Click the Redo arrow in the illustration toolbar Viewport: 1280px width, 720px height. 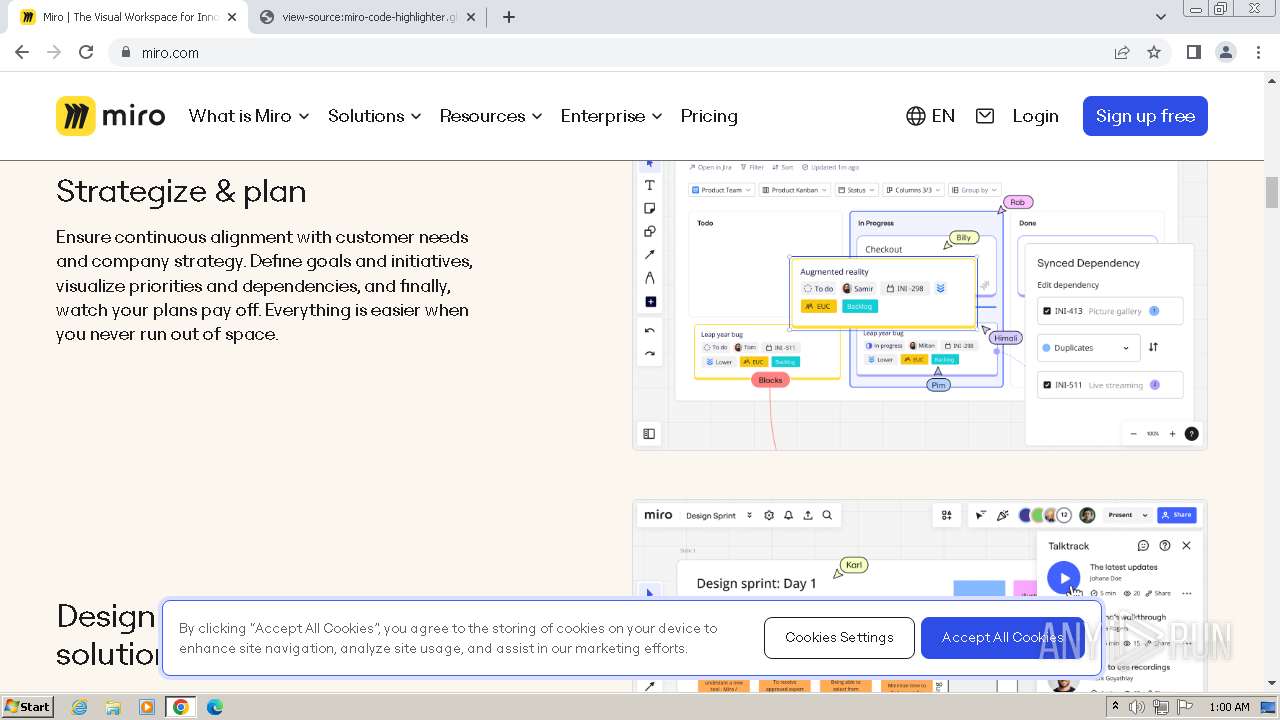(x=649, y=354)
